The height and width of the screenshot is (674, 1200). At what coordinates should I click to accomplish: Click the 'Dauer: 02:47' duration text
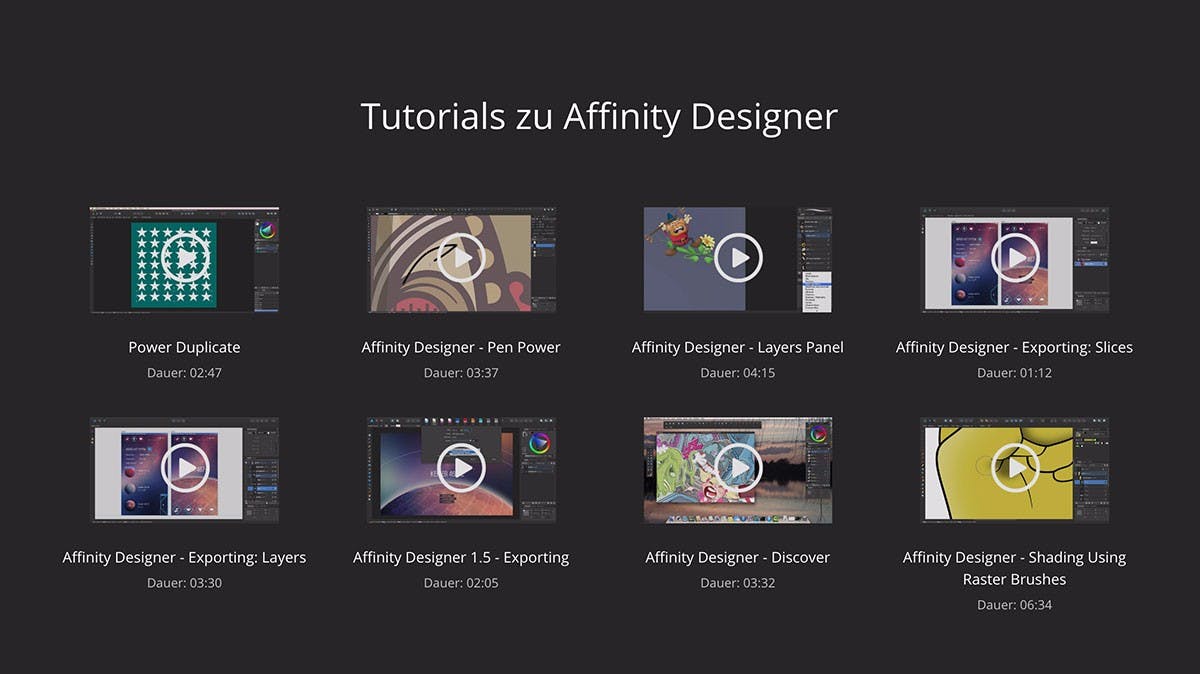click(184, 373)
